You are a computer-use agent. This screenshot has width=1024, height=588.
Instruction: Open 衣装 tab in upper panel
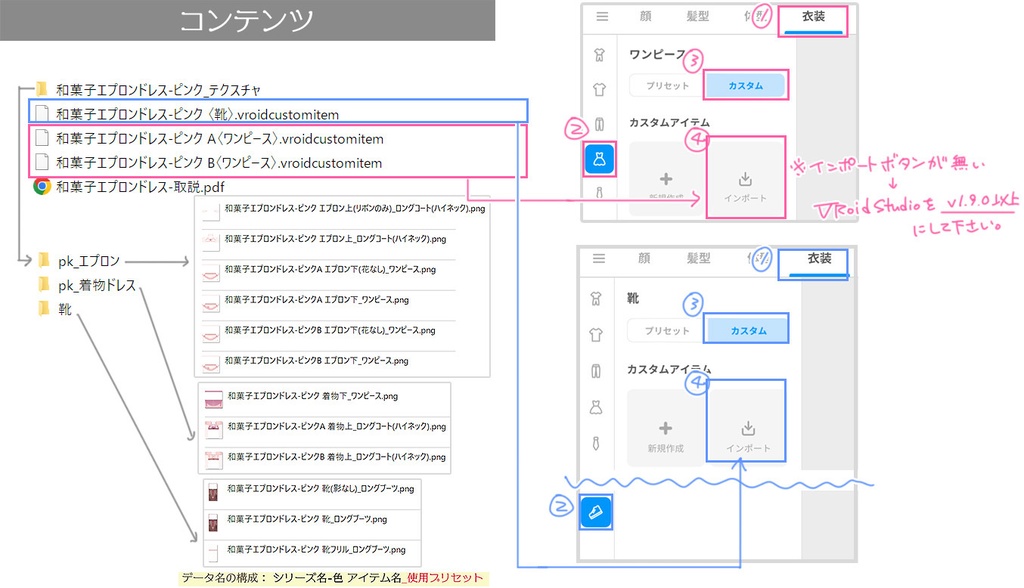pos(813,18)
